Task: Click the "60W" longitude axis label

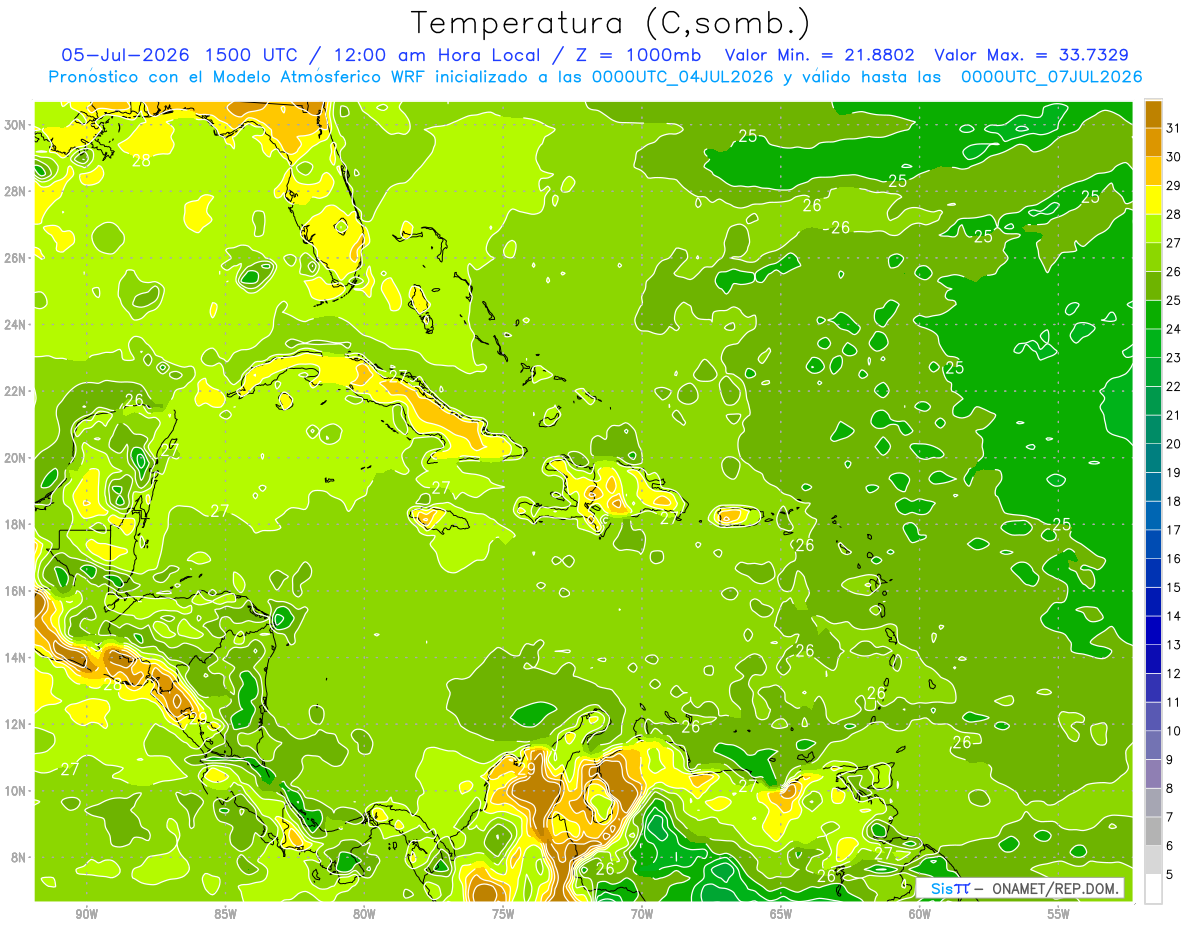Action: click(x=920, y=914)
